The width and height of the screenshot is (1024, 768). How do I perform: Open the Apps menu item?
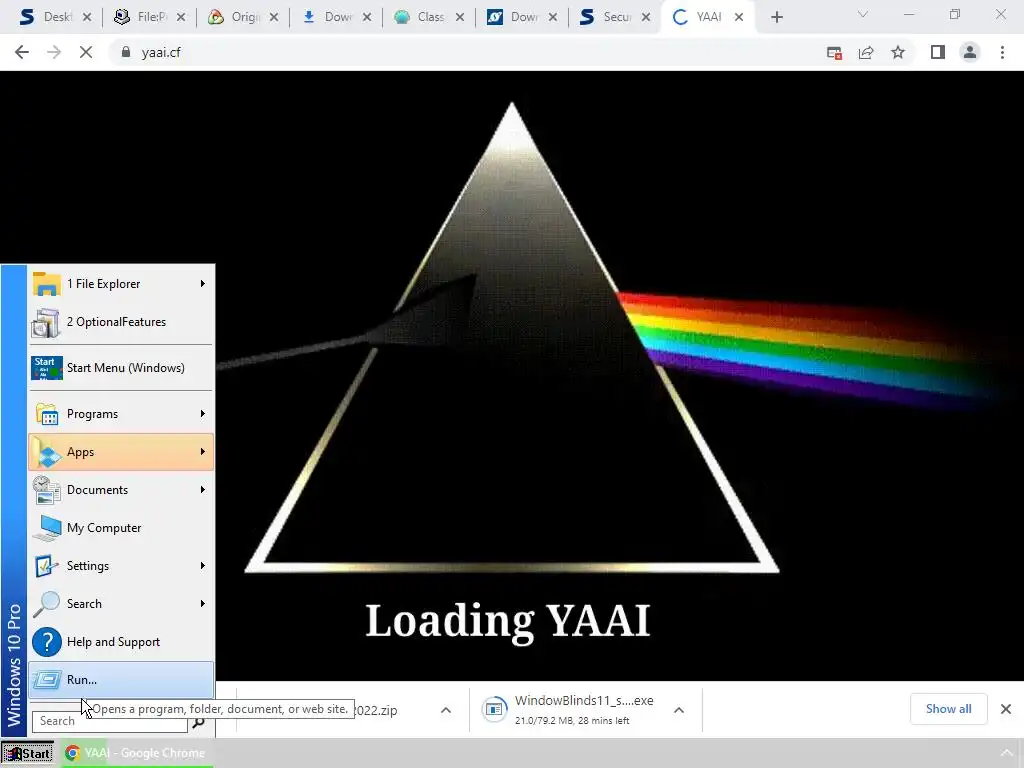coord(121,451)
